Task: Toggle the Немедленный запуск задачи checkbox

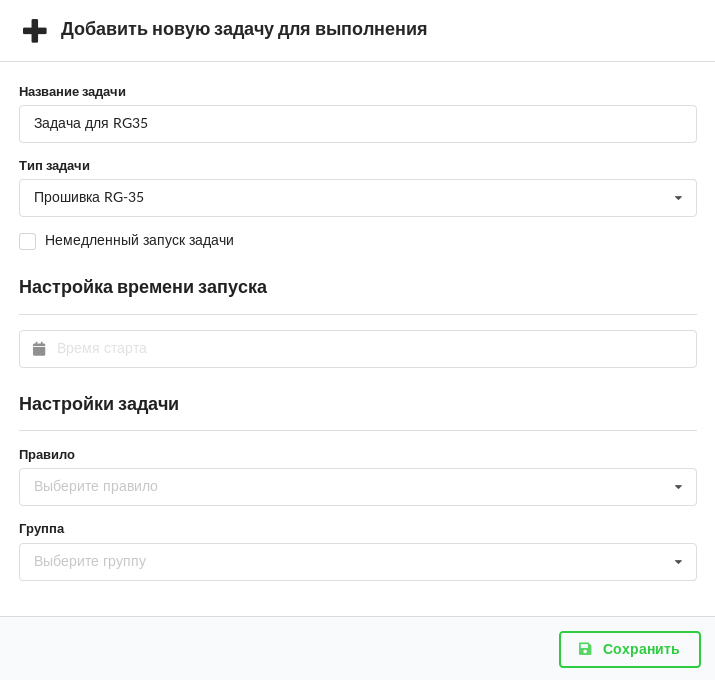Action: click(x=28, y=241)
